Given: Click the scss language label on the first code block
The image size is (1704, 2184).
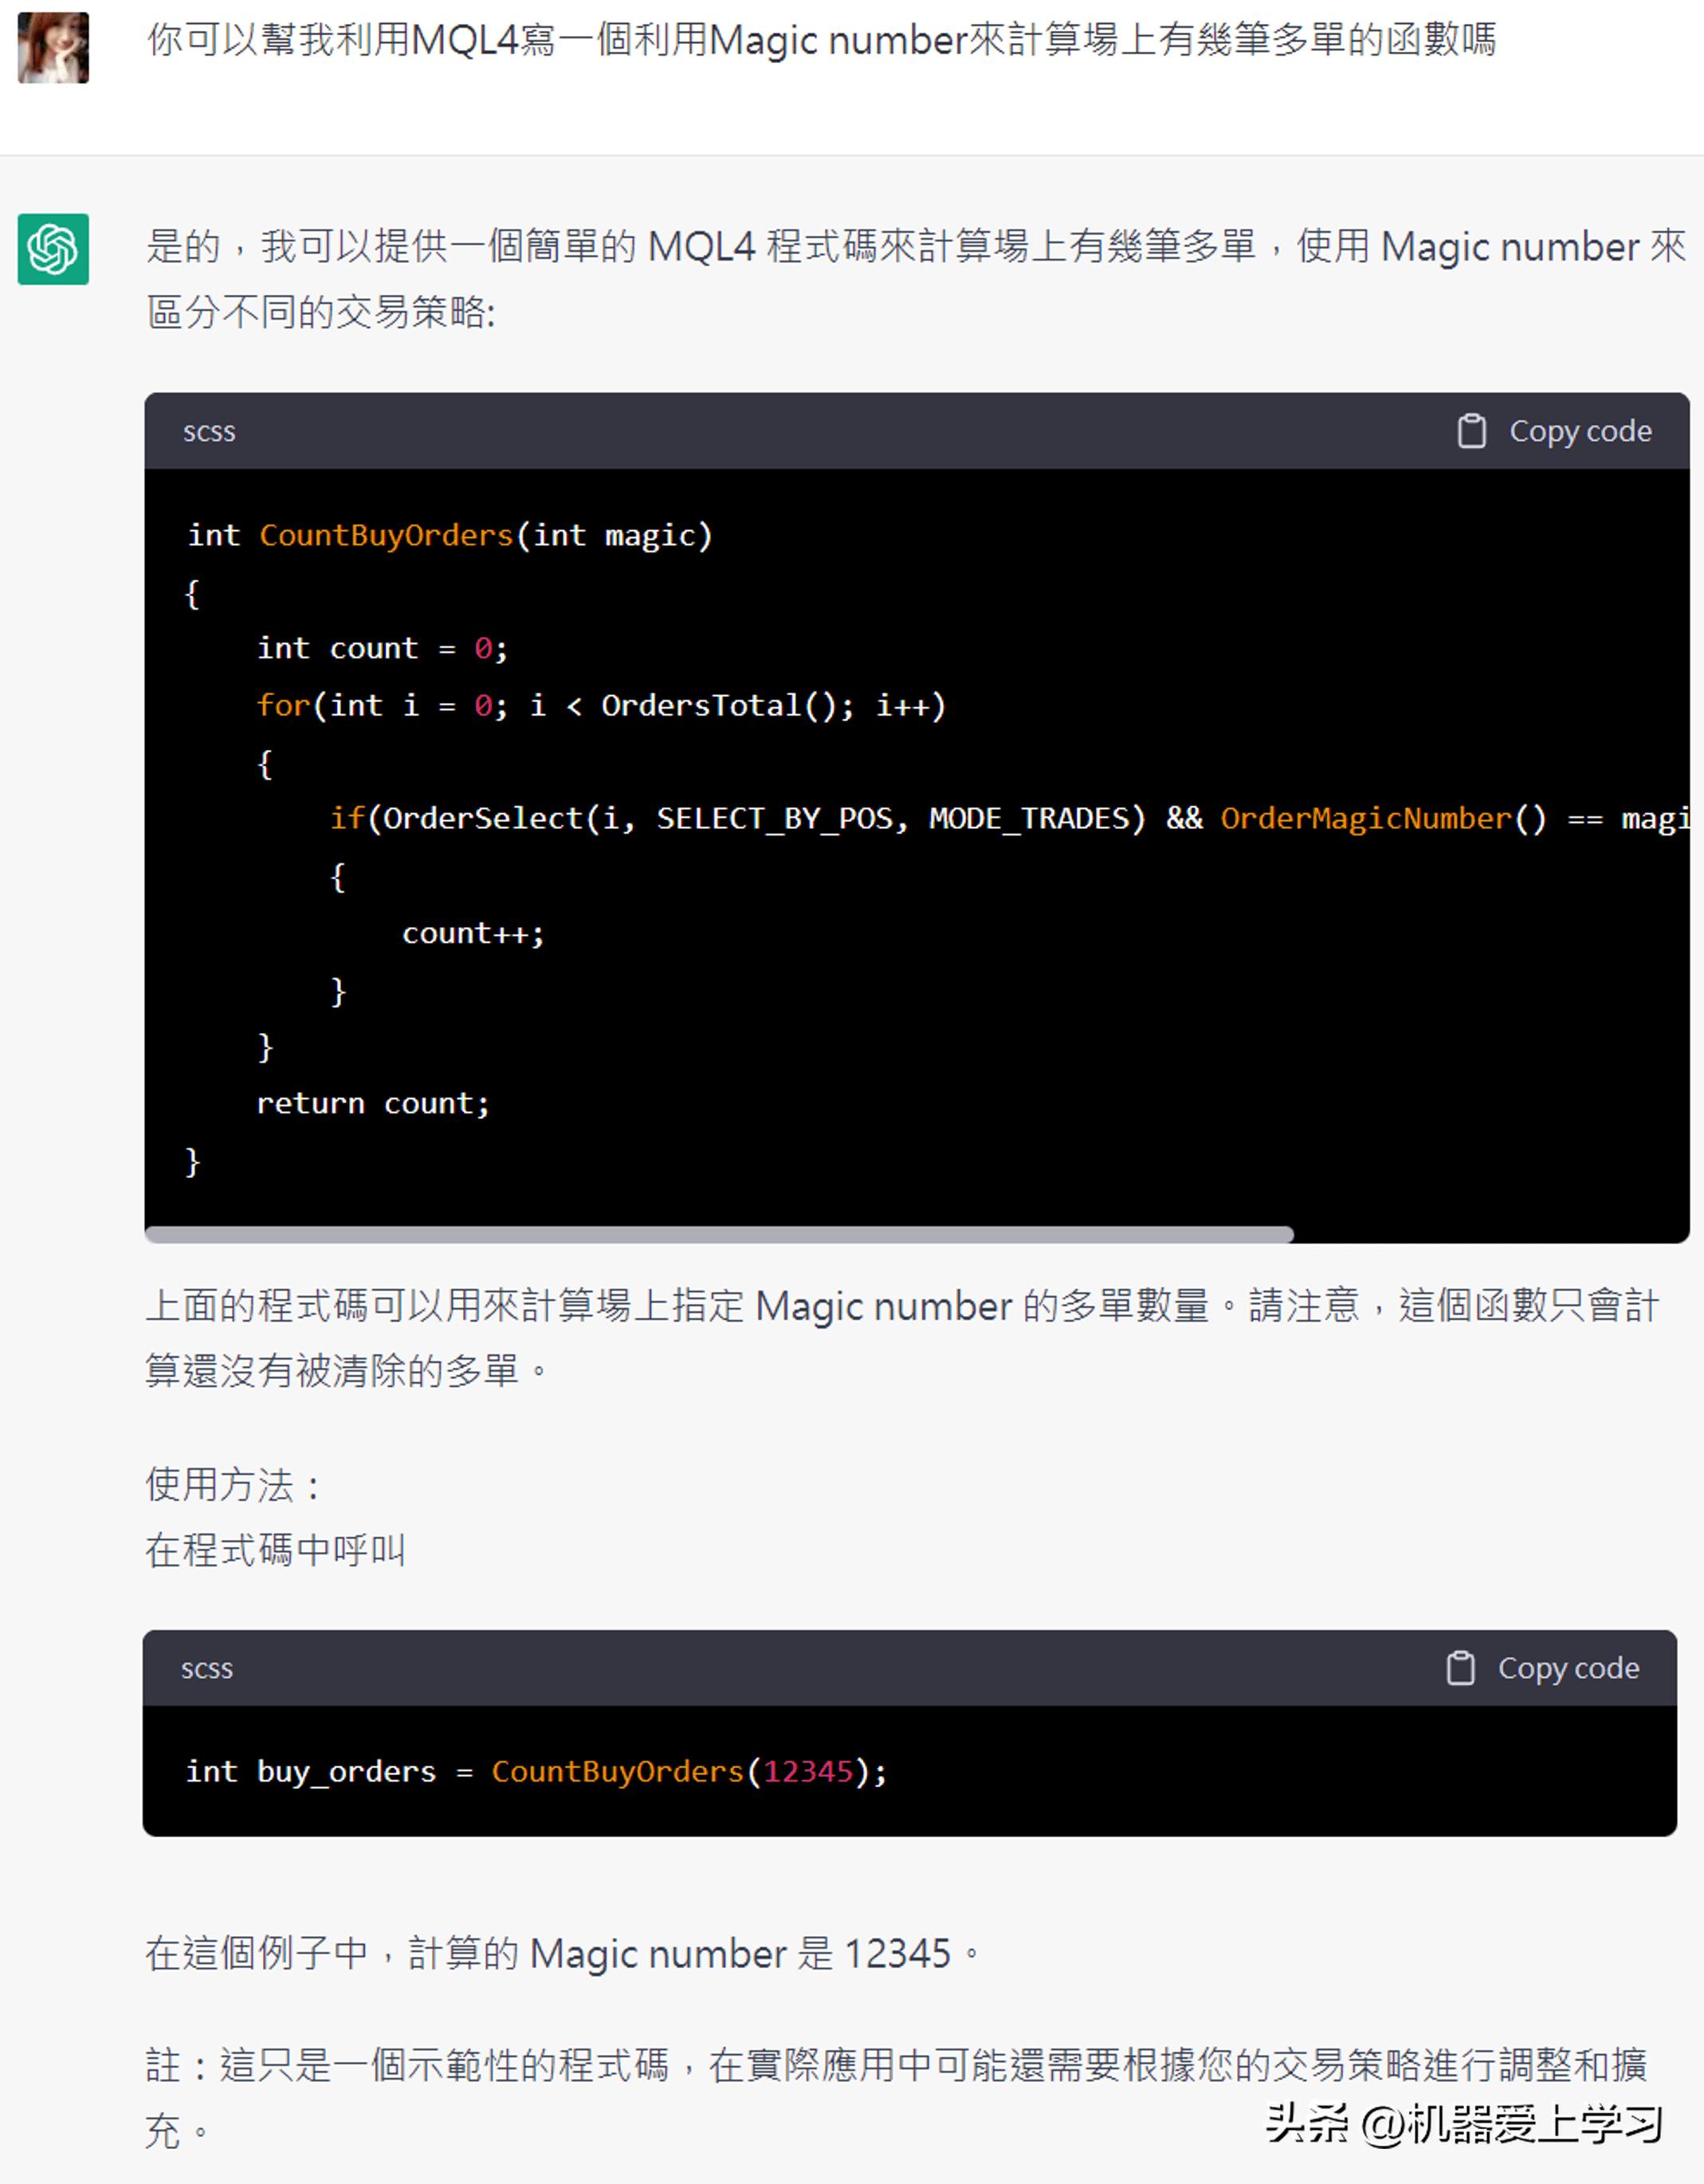Looking at the screenshot, I should click(x=209, y=432).
